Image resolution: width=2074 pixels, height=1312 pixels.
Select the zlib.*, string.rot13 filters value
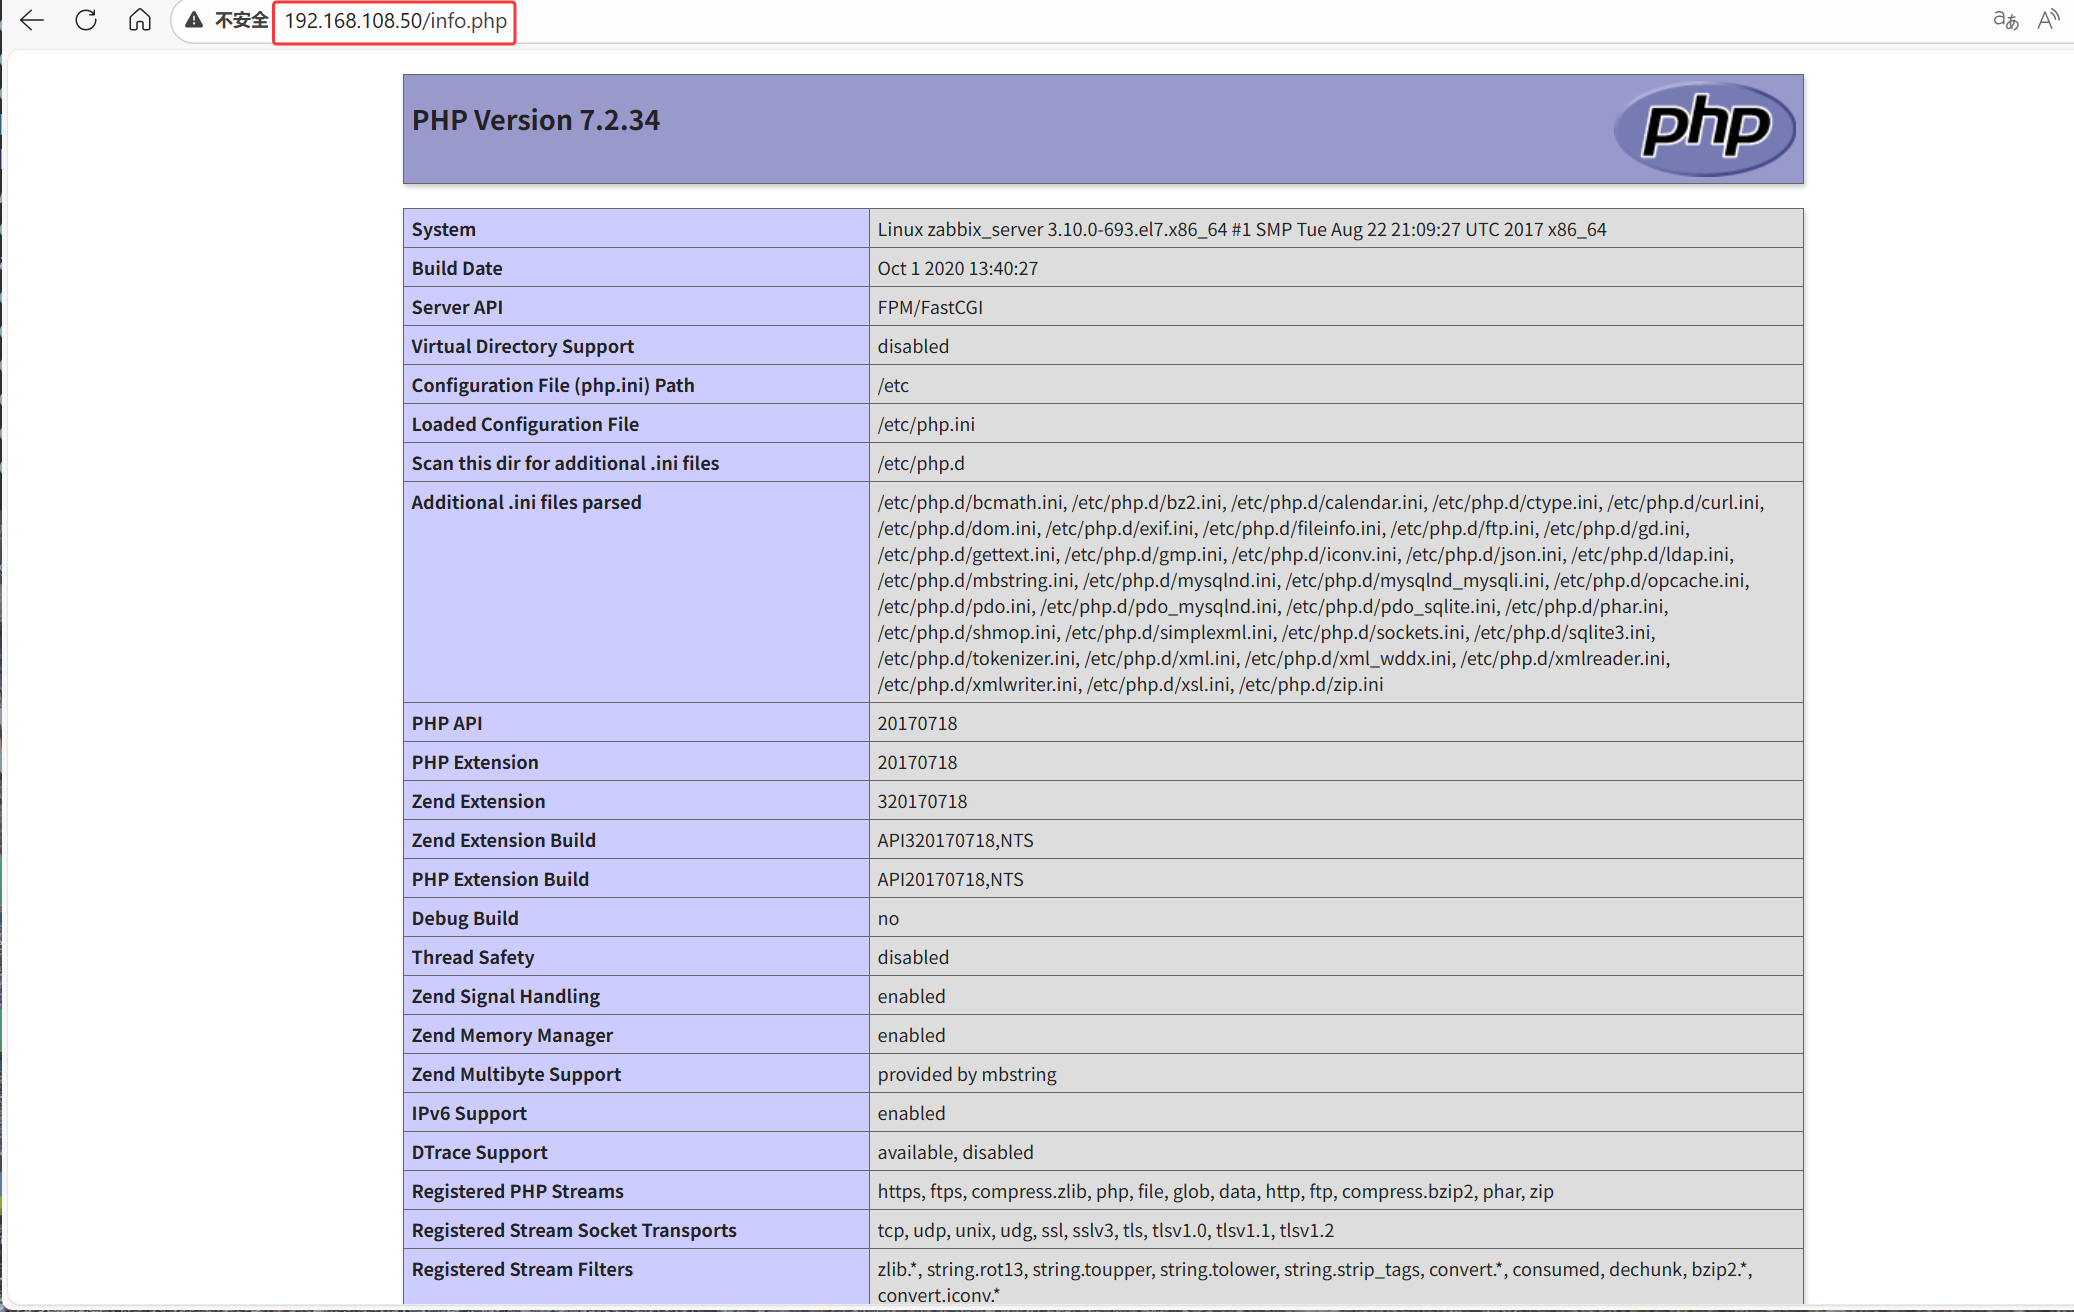1315,1282
